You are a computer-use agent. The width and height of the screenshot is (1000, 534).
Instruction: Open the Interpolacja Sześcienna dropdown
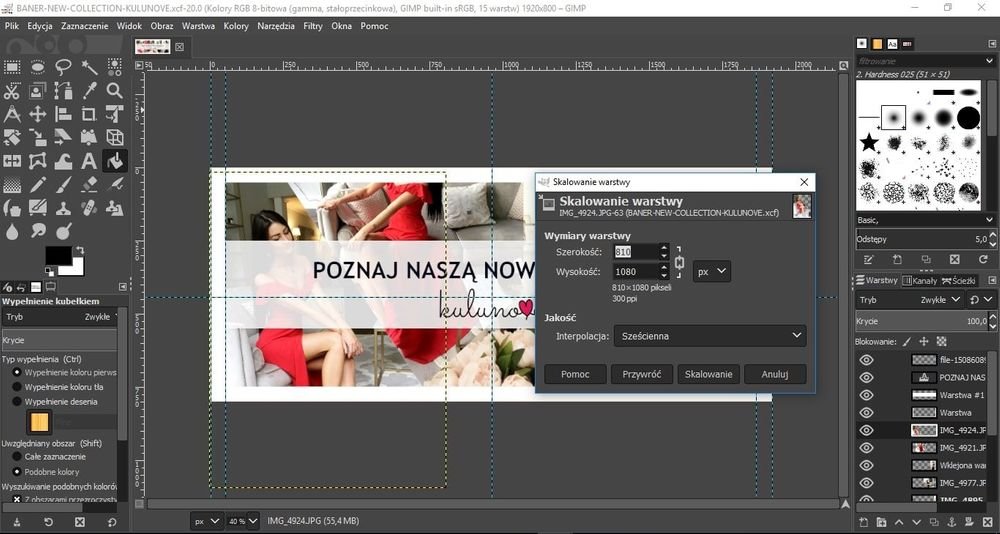710,336
